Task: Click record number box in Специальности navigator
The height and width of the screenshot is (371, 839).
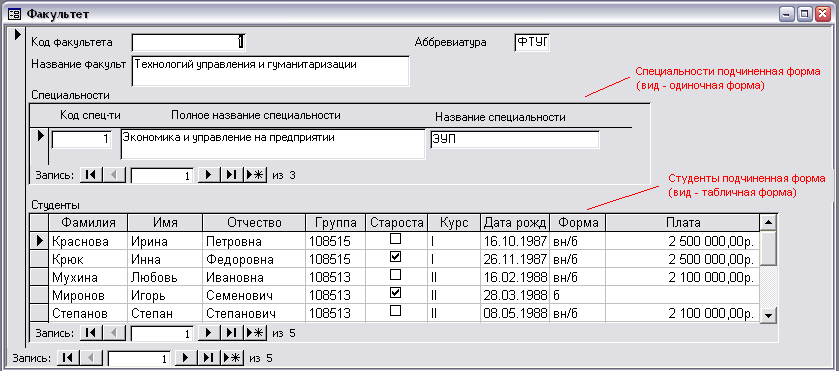Action: pos(162,175)
